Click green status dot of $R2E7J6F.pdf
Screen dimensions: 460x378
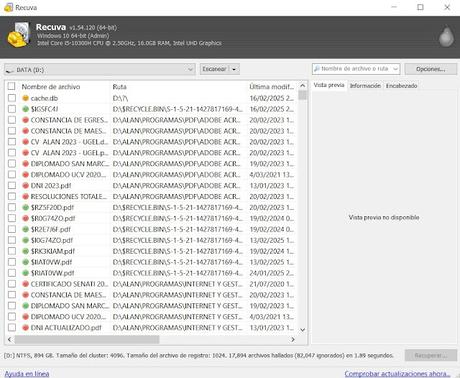click(25, 229)
